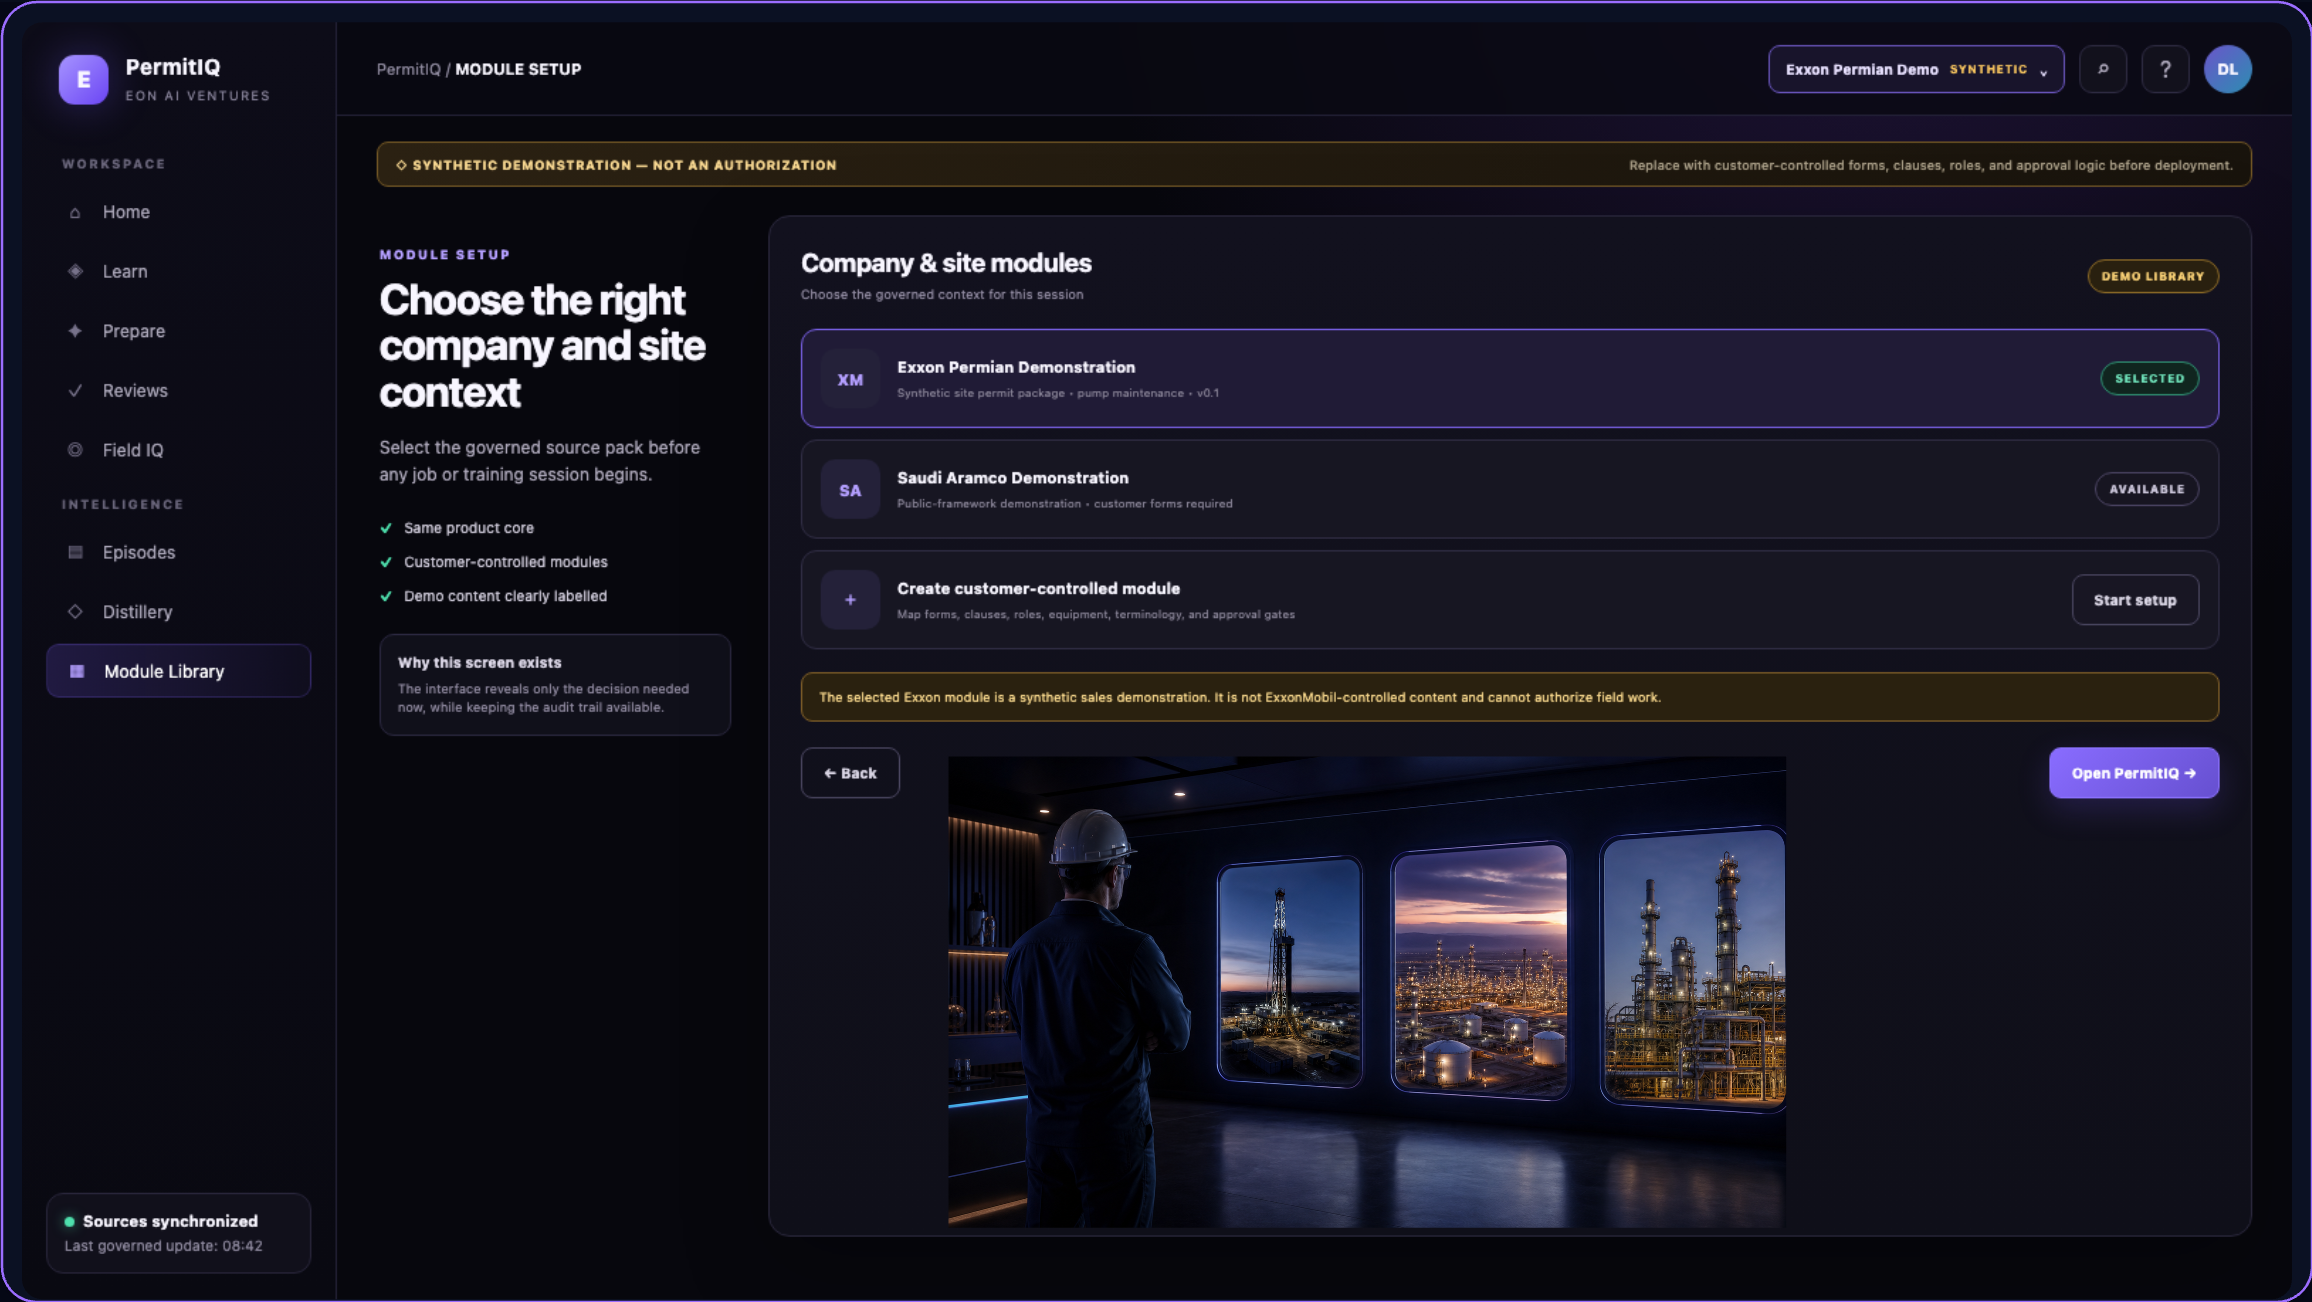Go to Home in the sidebar
Screen dimensions: 2312x1302
(178, 213)
